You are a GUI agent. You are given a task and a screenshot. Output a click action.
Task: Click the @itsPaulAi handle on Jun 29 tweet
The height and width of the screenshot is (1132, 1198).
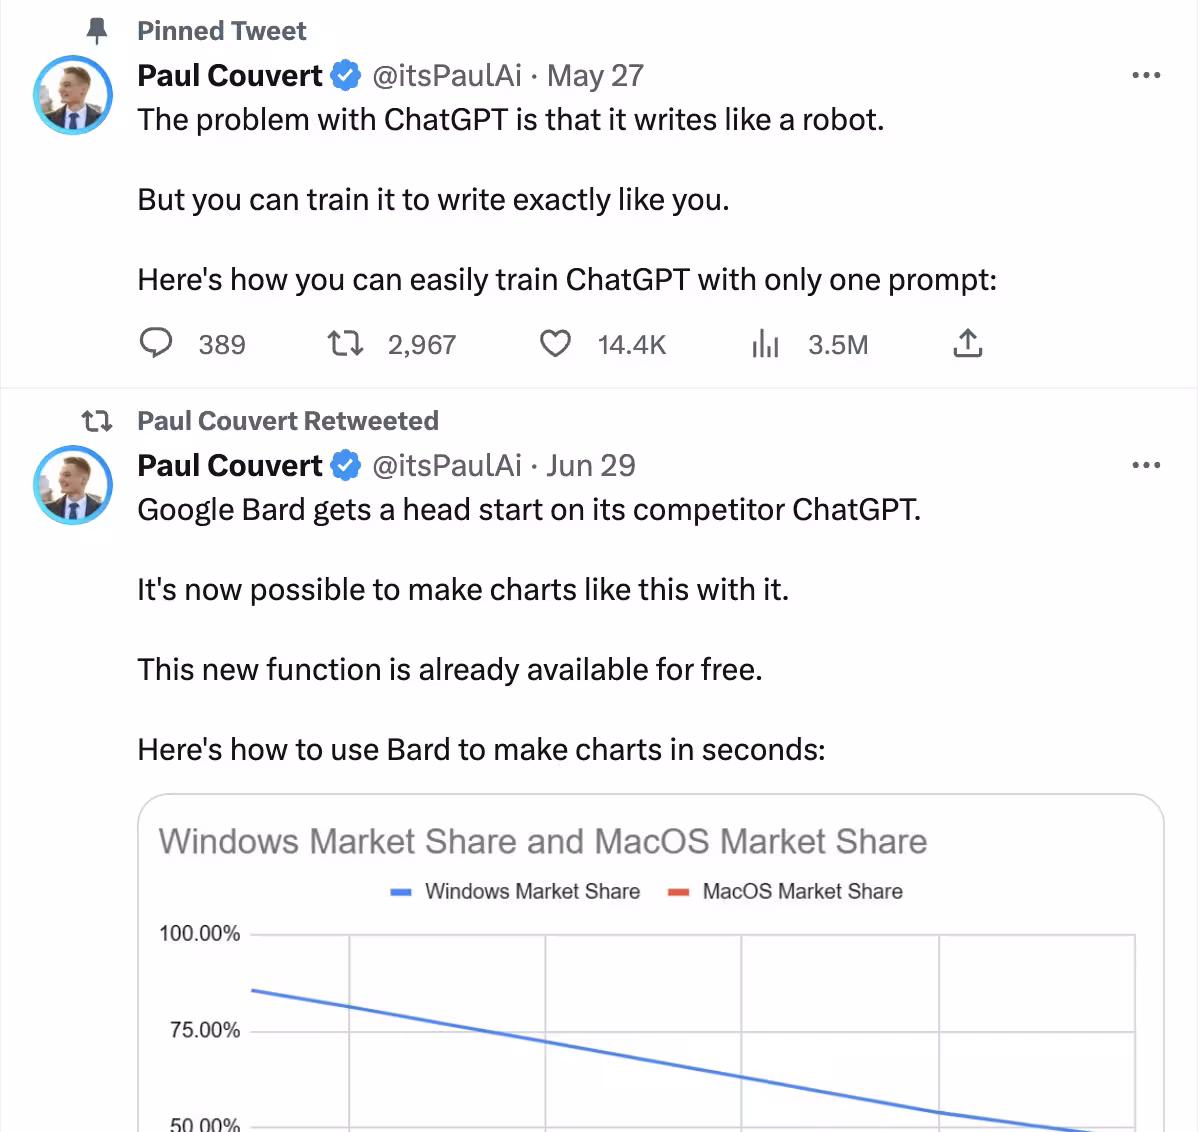point(447,465)
